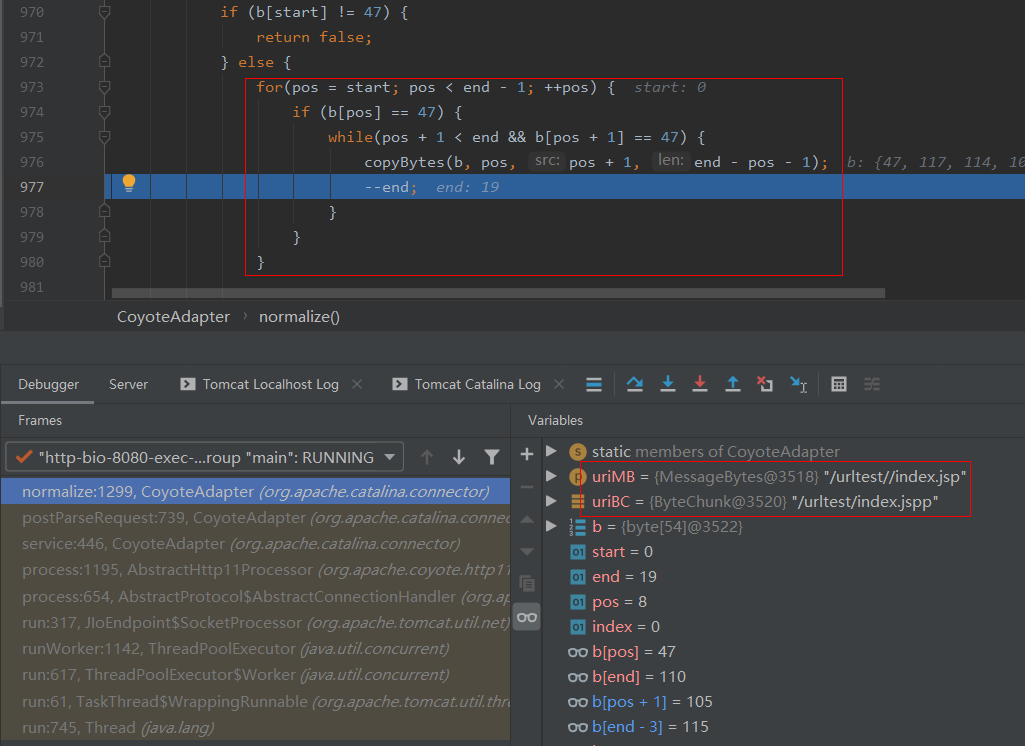Click the Step Into icon

668,384
